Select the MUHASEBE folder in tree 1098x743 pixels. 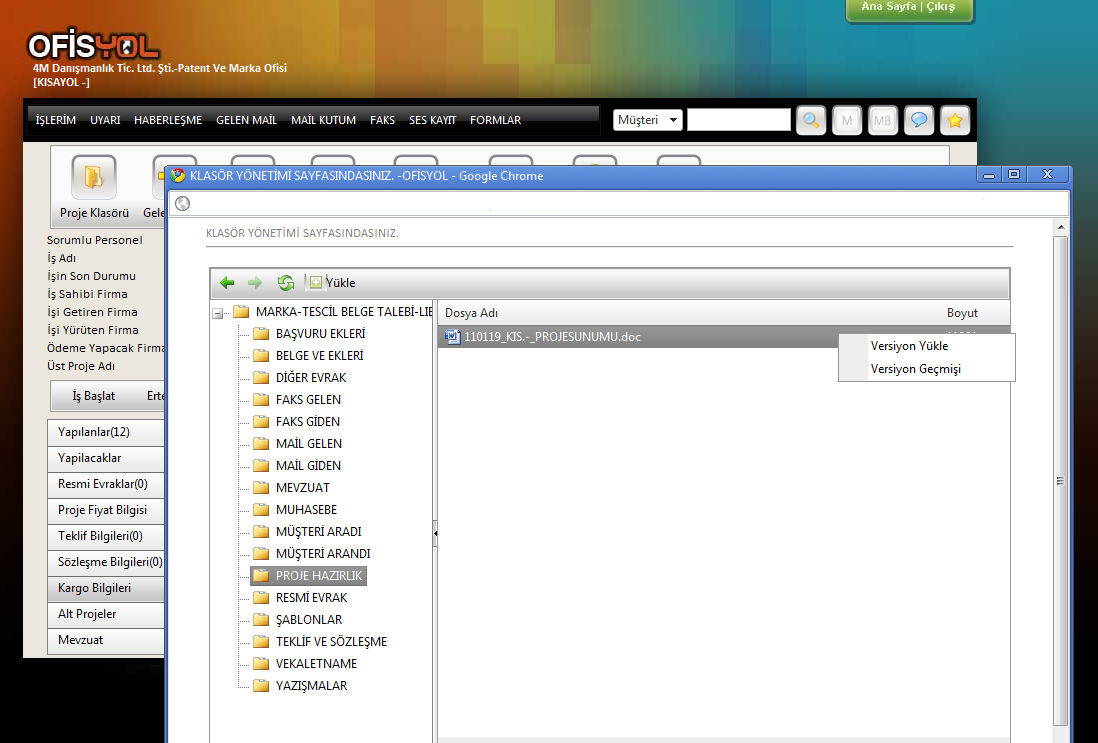click(306, 510)
